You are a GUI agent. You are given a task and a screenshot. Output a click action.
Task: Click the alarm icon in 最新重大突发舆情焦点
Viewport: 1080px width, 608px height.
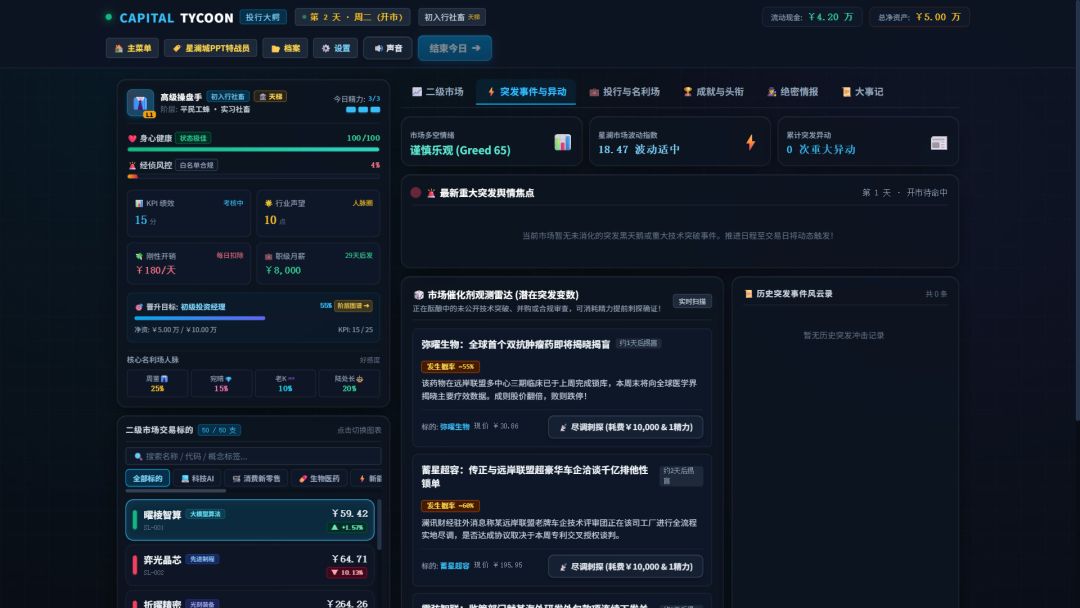coord(431,193)
